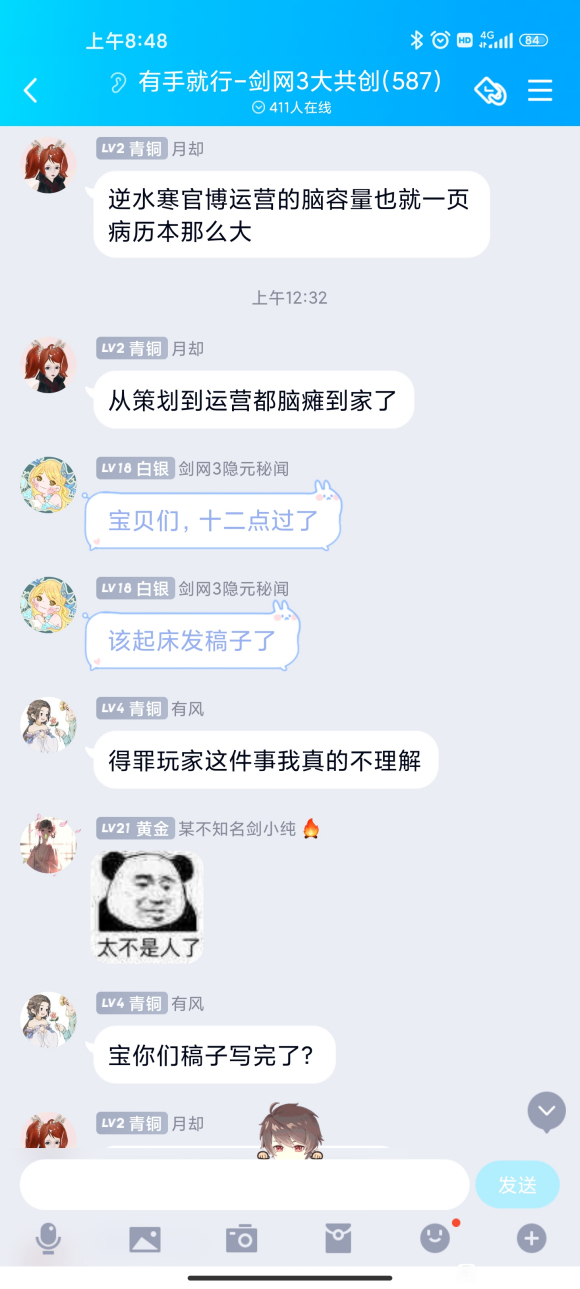Tap the LV21 黄金 level badge
The image size is (580, 1289).
tap(135, 829)
